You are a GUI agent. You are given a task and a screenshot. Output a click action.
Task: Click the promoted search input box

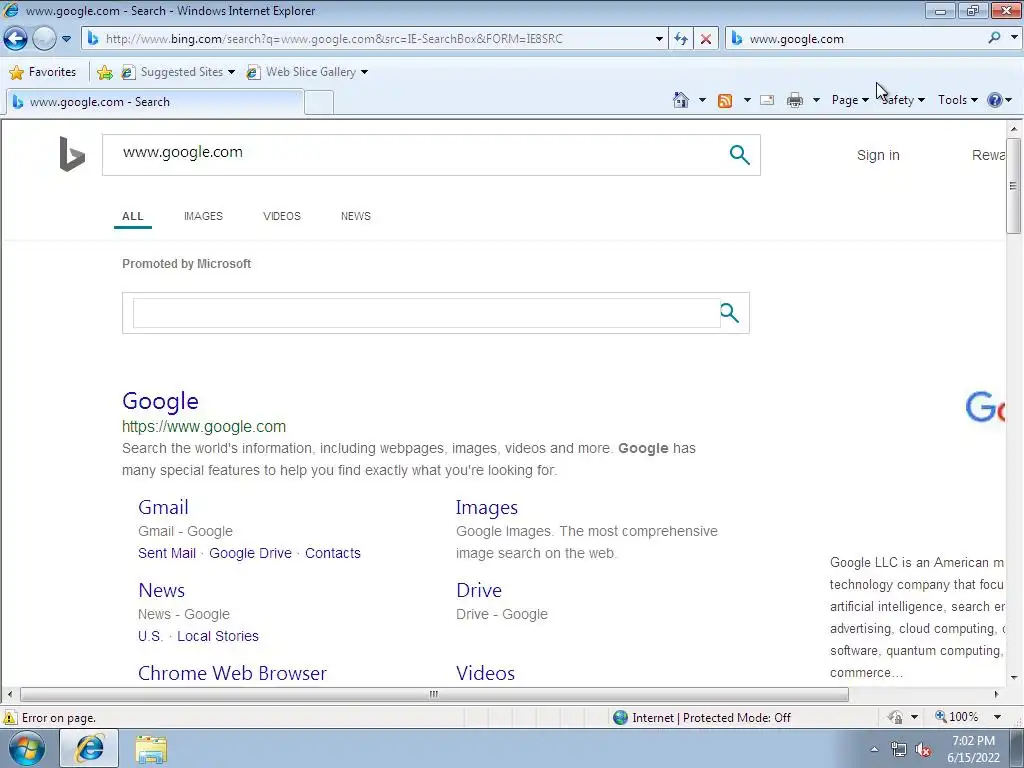tap(426, 313)
